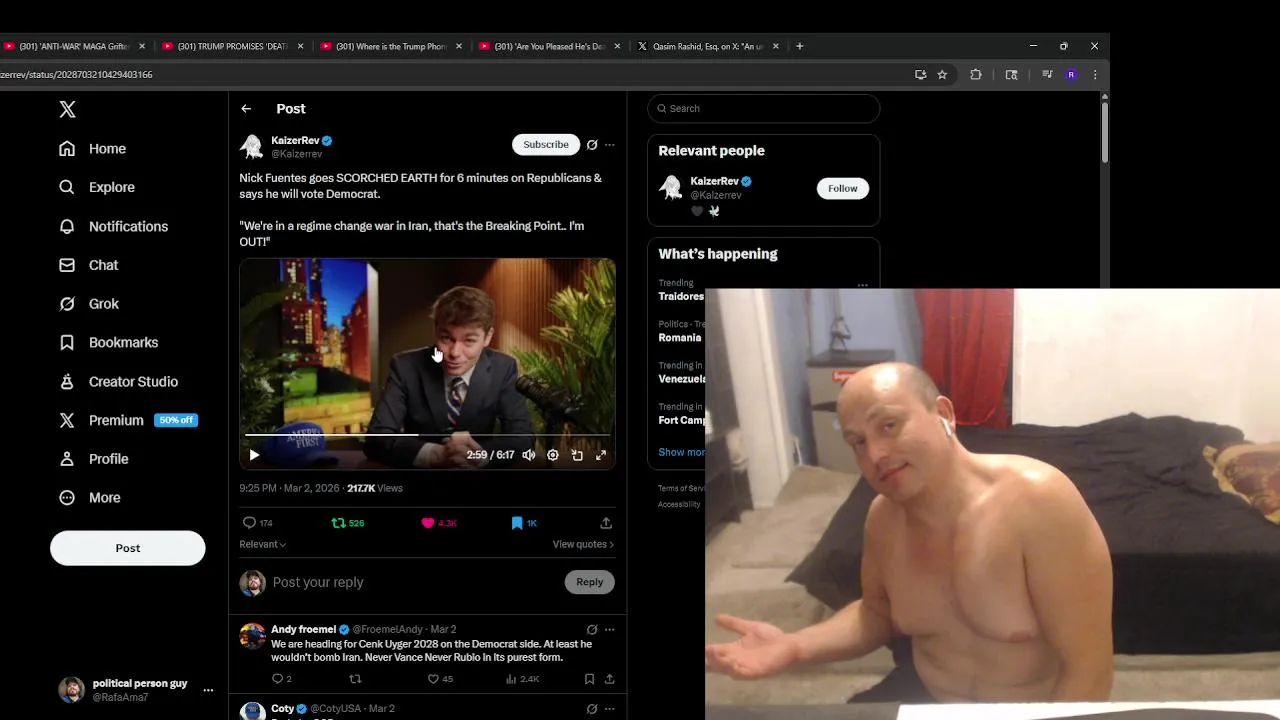Reply to Andy froemel's comment
Screen dimensions: 1280x720
(281, 679)
